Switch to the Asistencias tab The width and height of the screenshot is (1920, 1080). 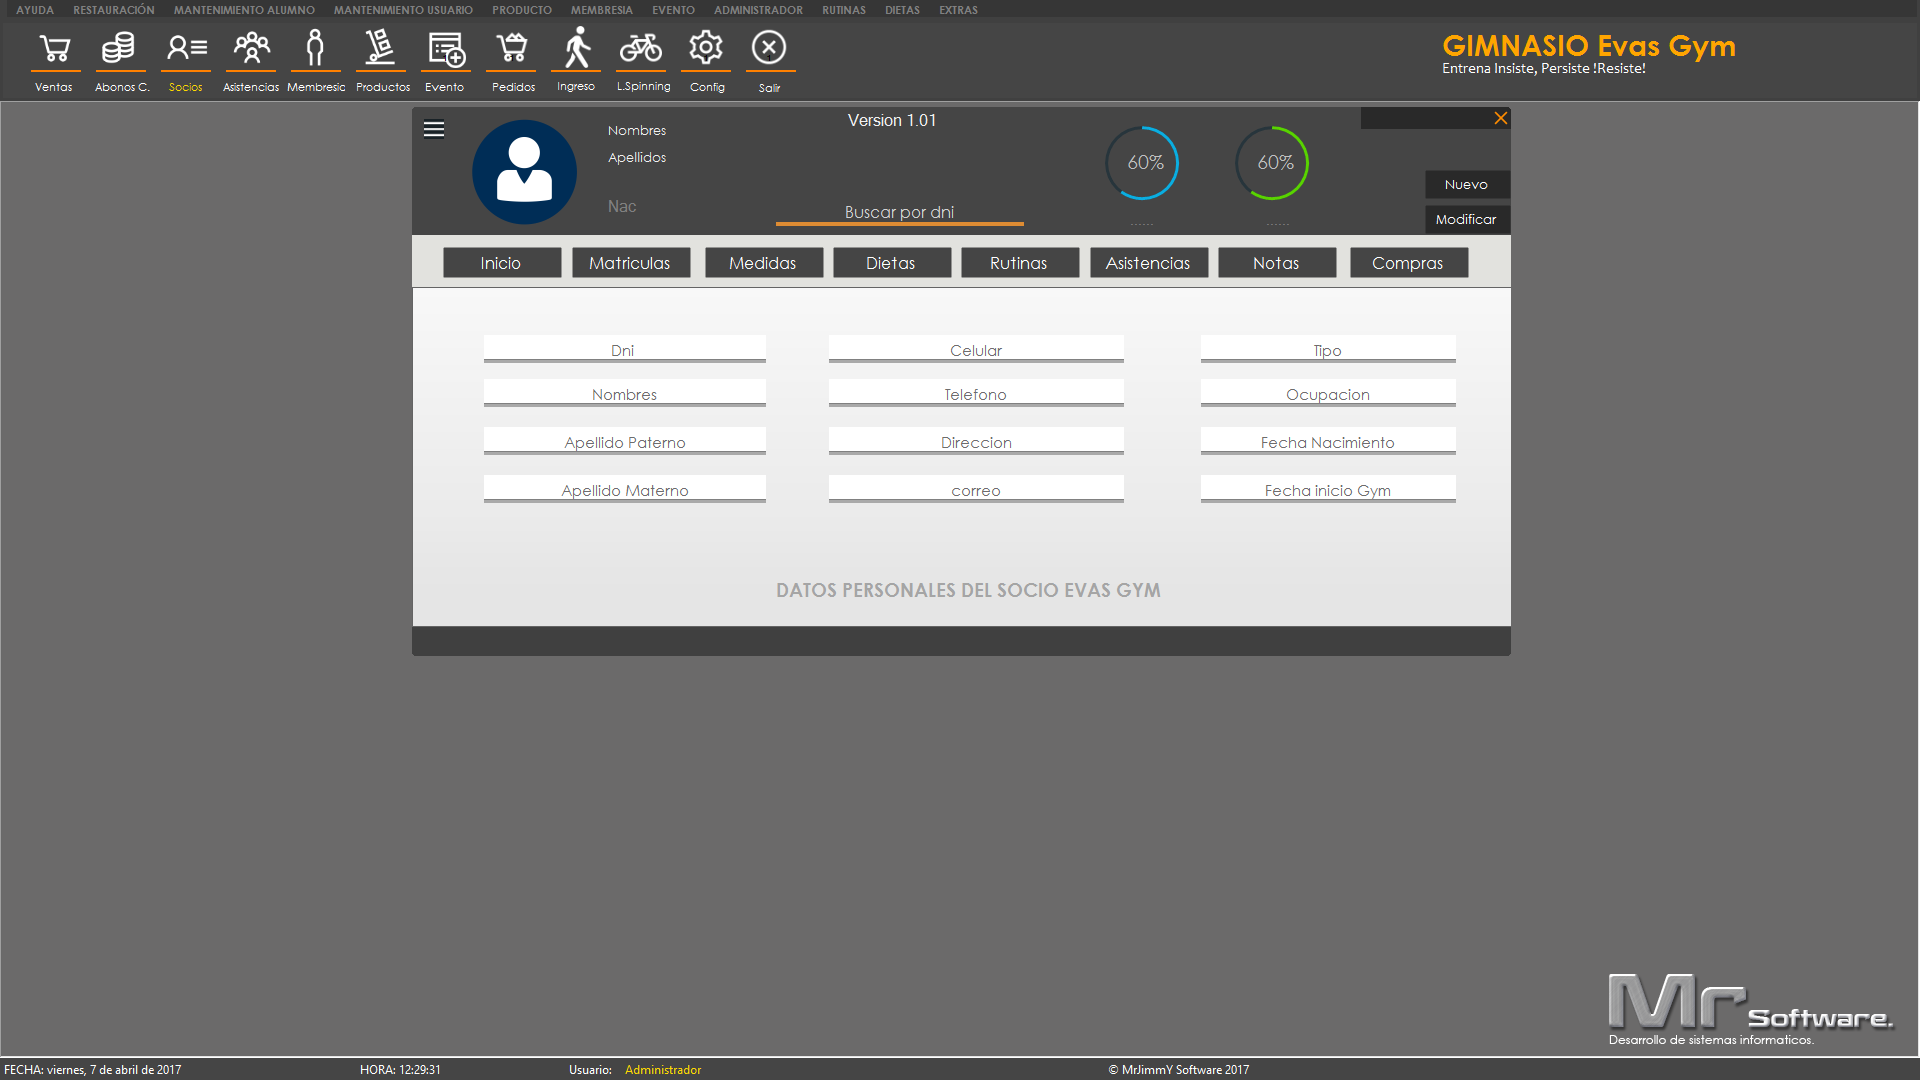(1149, 263)
